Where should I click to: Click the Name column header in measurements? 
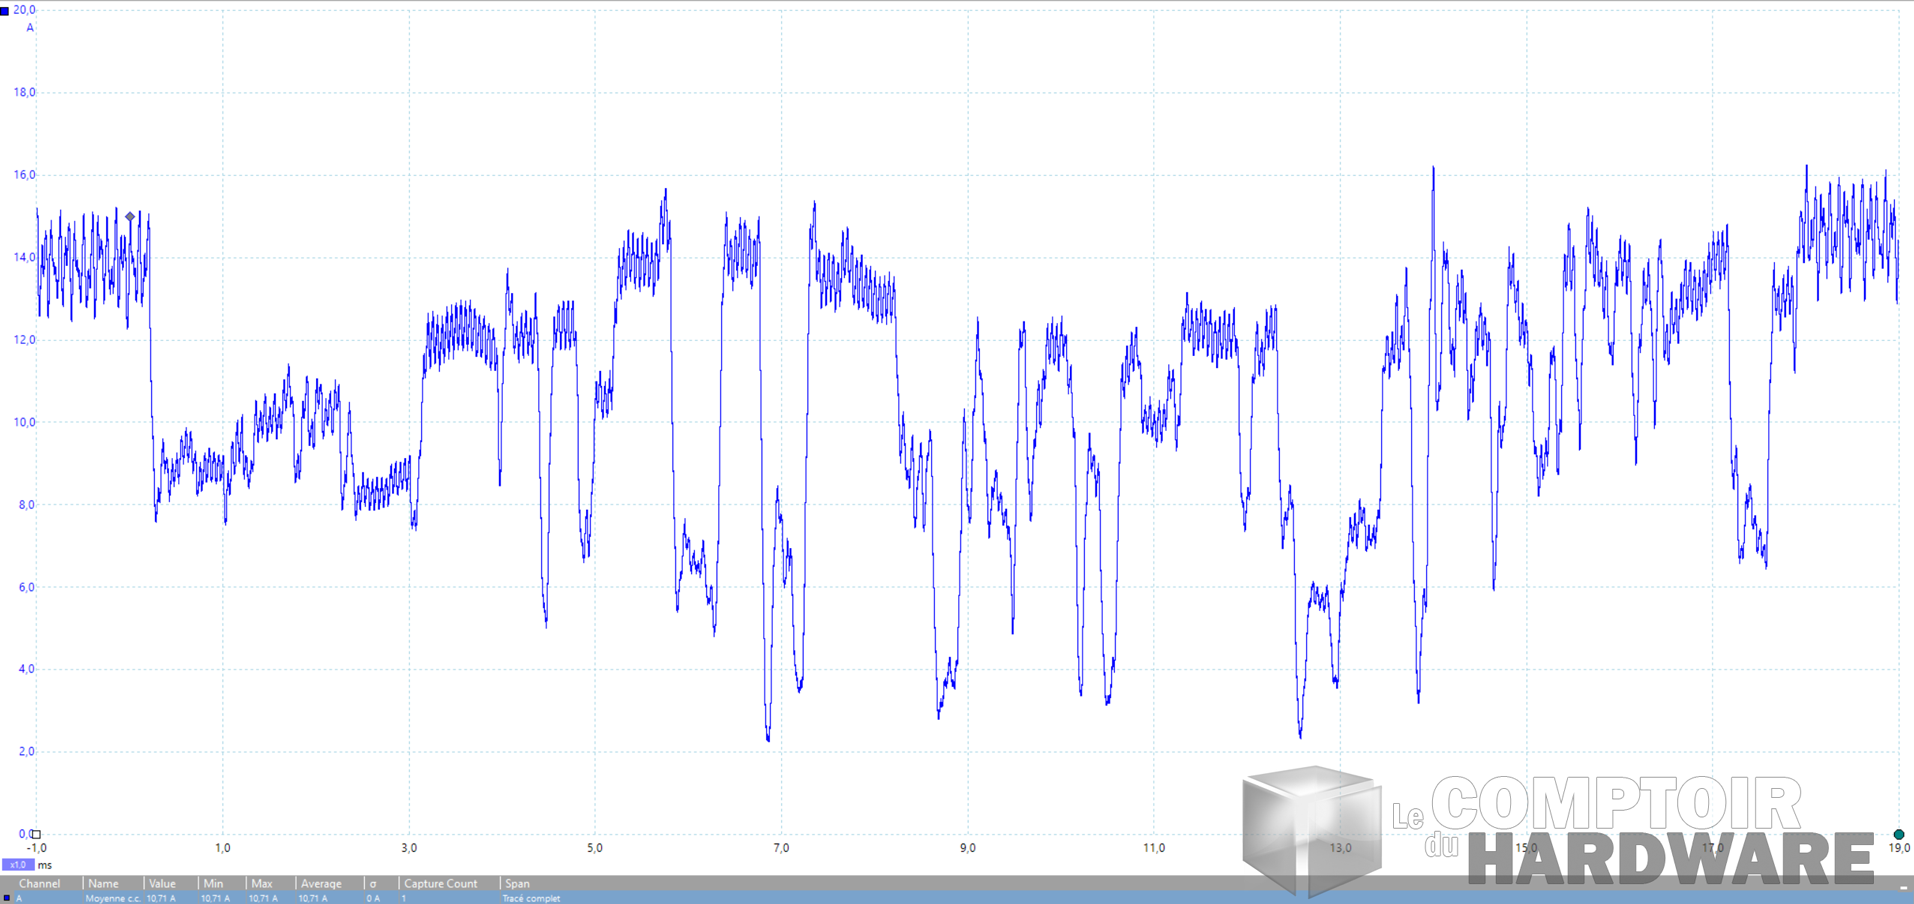(x=103, y=884)
